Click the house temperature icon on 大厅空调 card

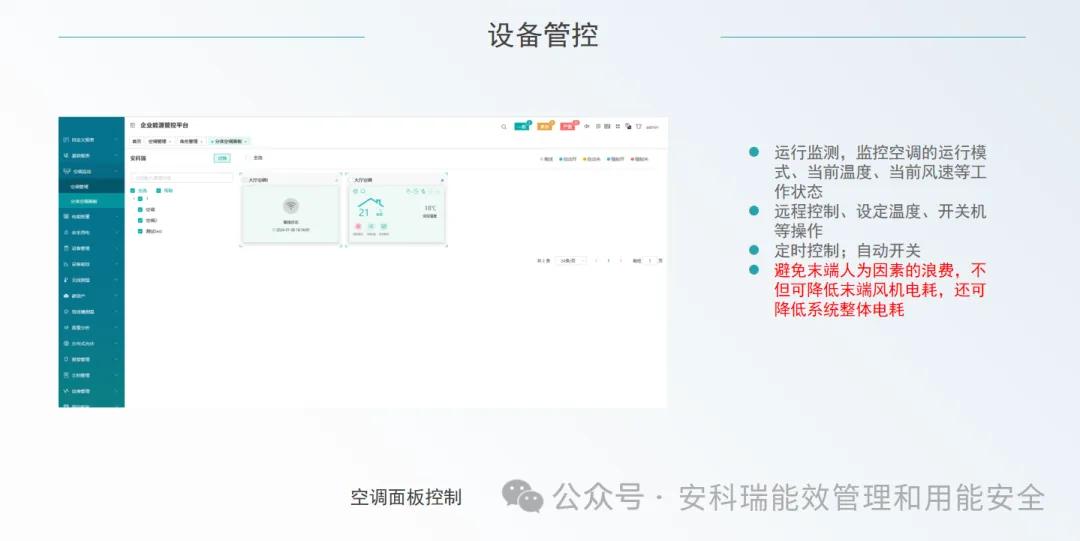[x=371, y=207]
